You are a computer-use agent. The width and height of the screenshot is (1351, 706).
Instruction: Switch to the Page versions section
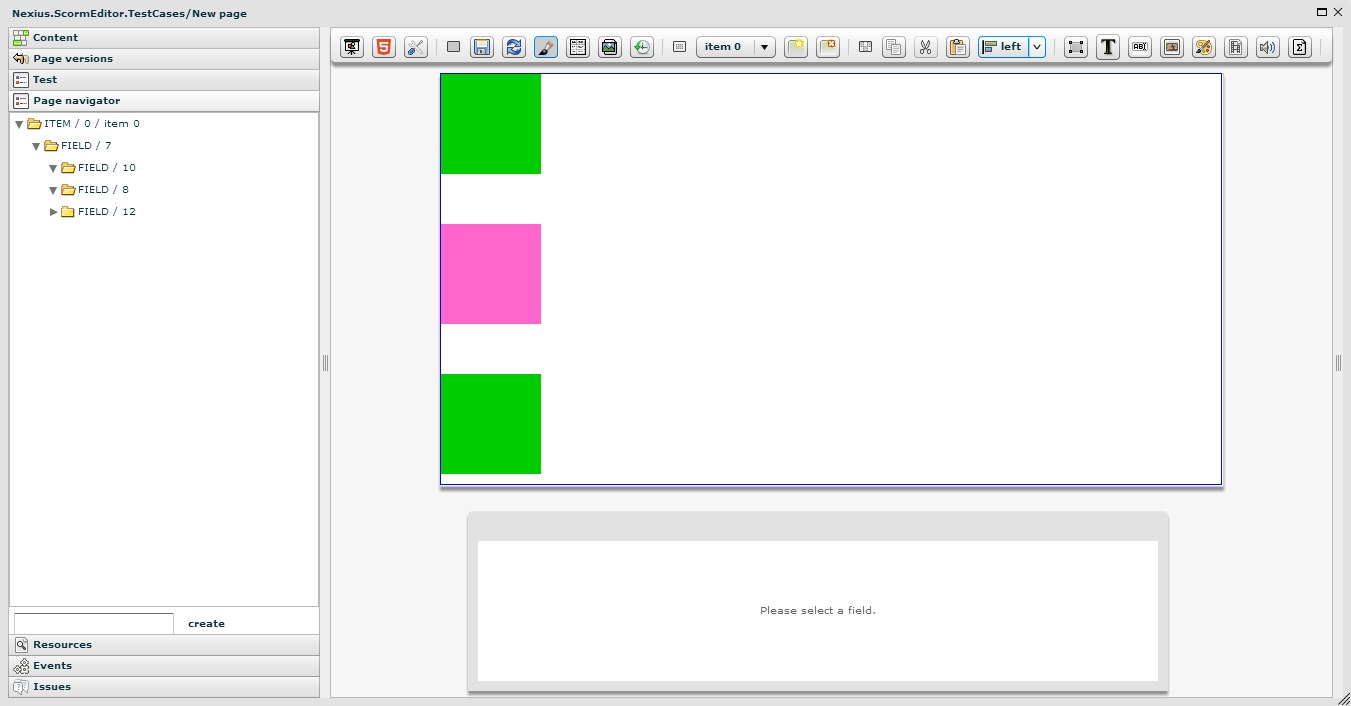click(x=72, y=59)
